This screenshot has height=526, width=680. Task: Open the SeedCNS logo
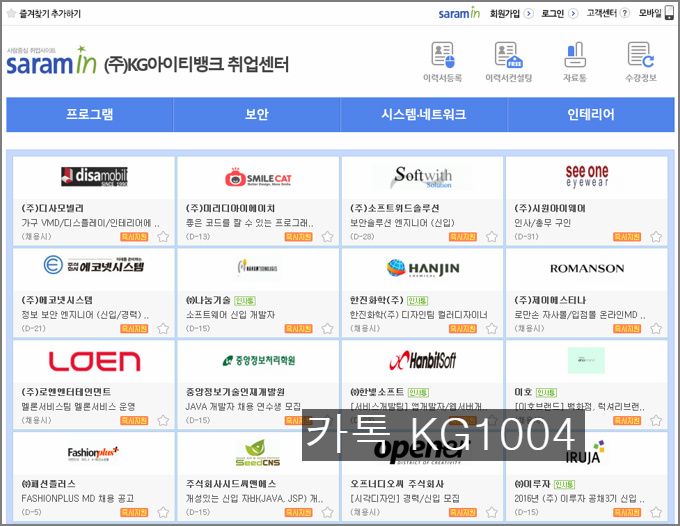[258, 453]
